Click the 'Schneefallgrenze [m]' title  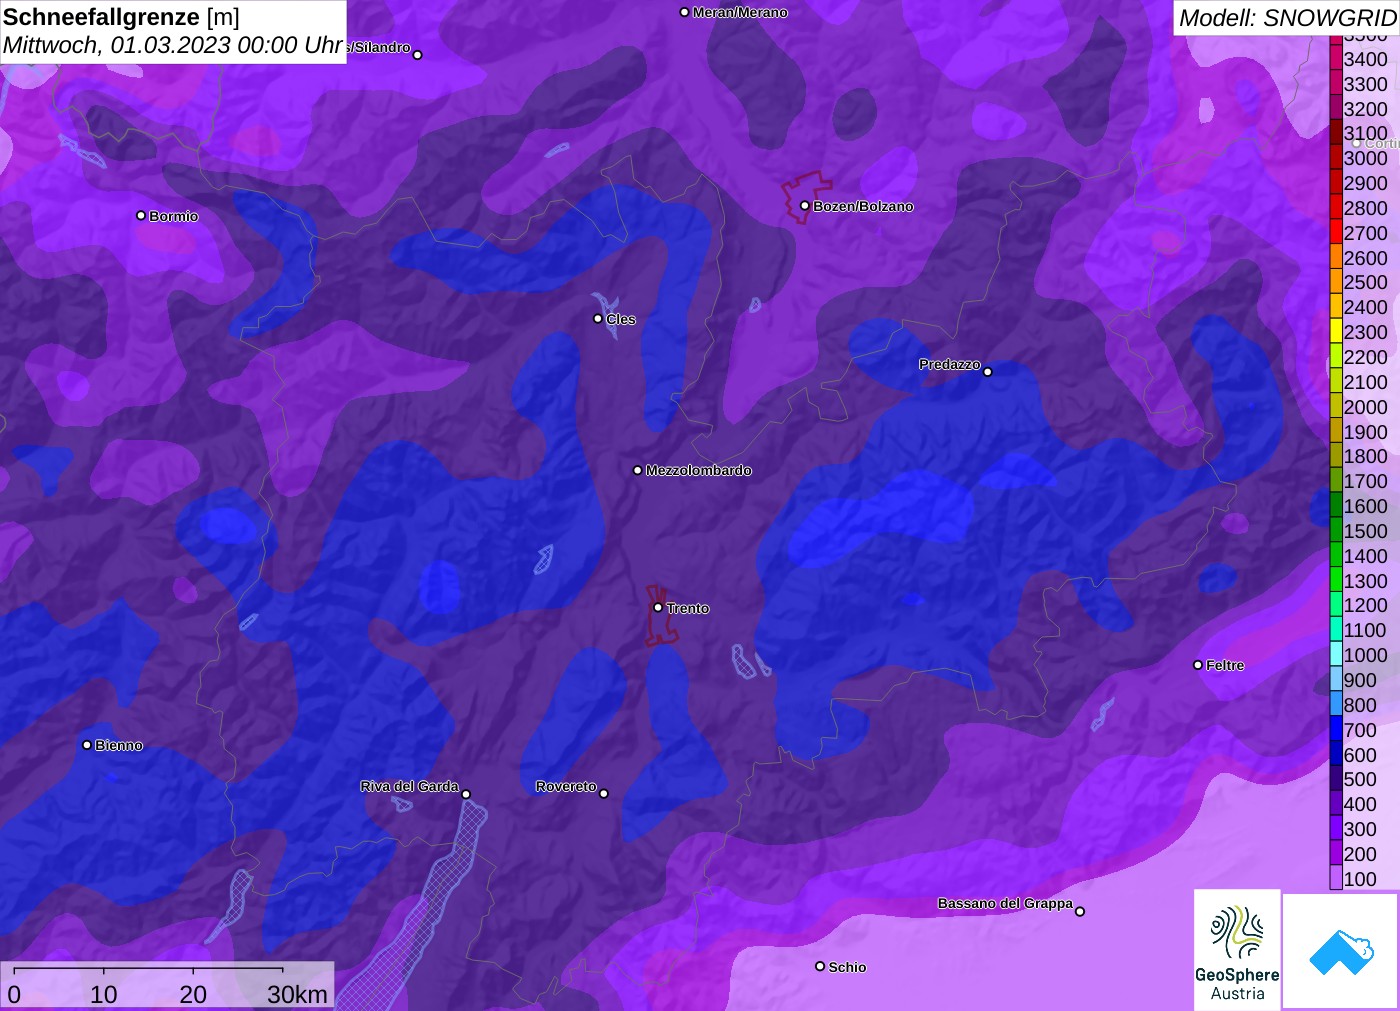[121, 17]
